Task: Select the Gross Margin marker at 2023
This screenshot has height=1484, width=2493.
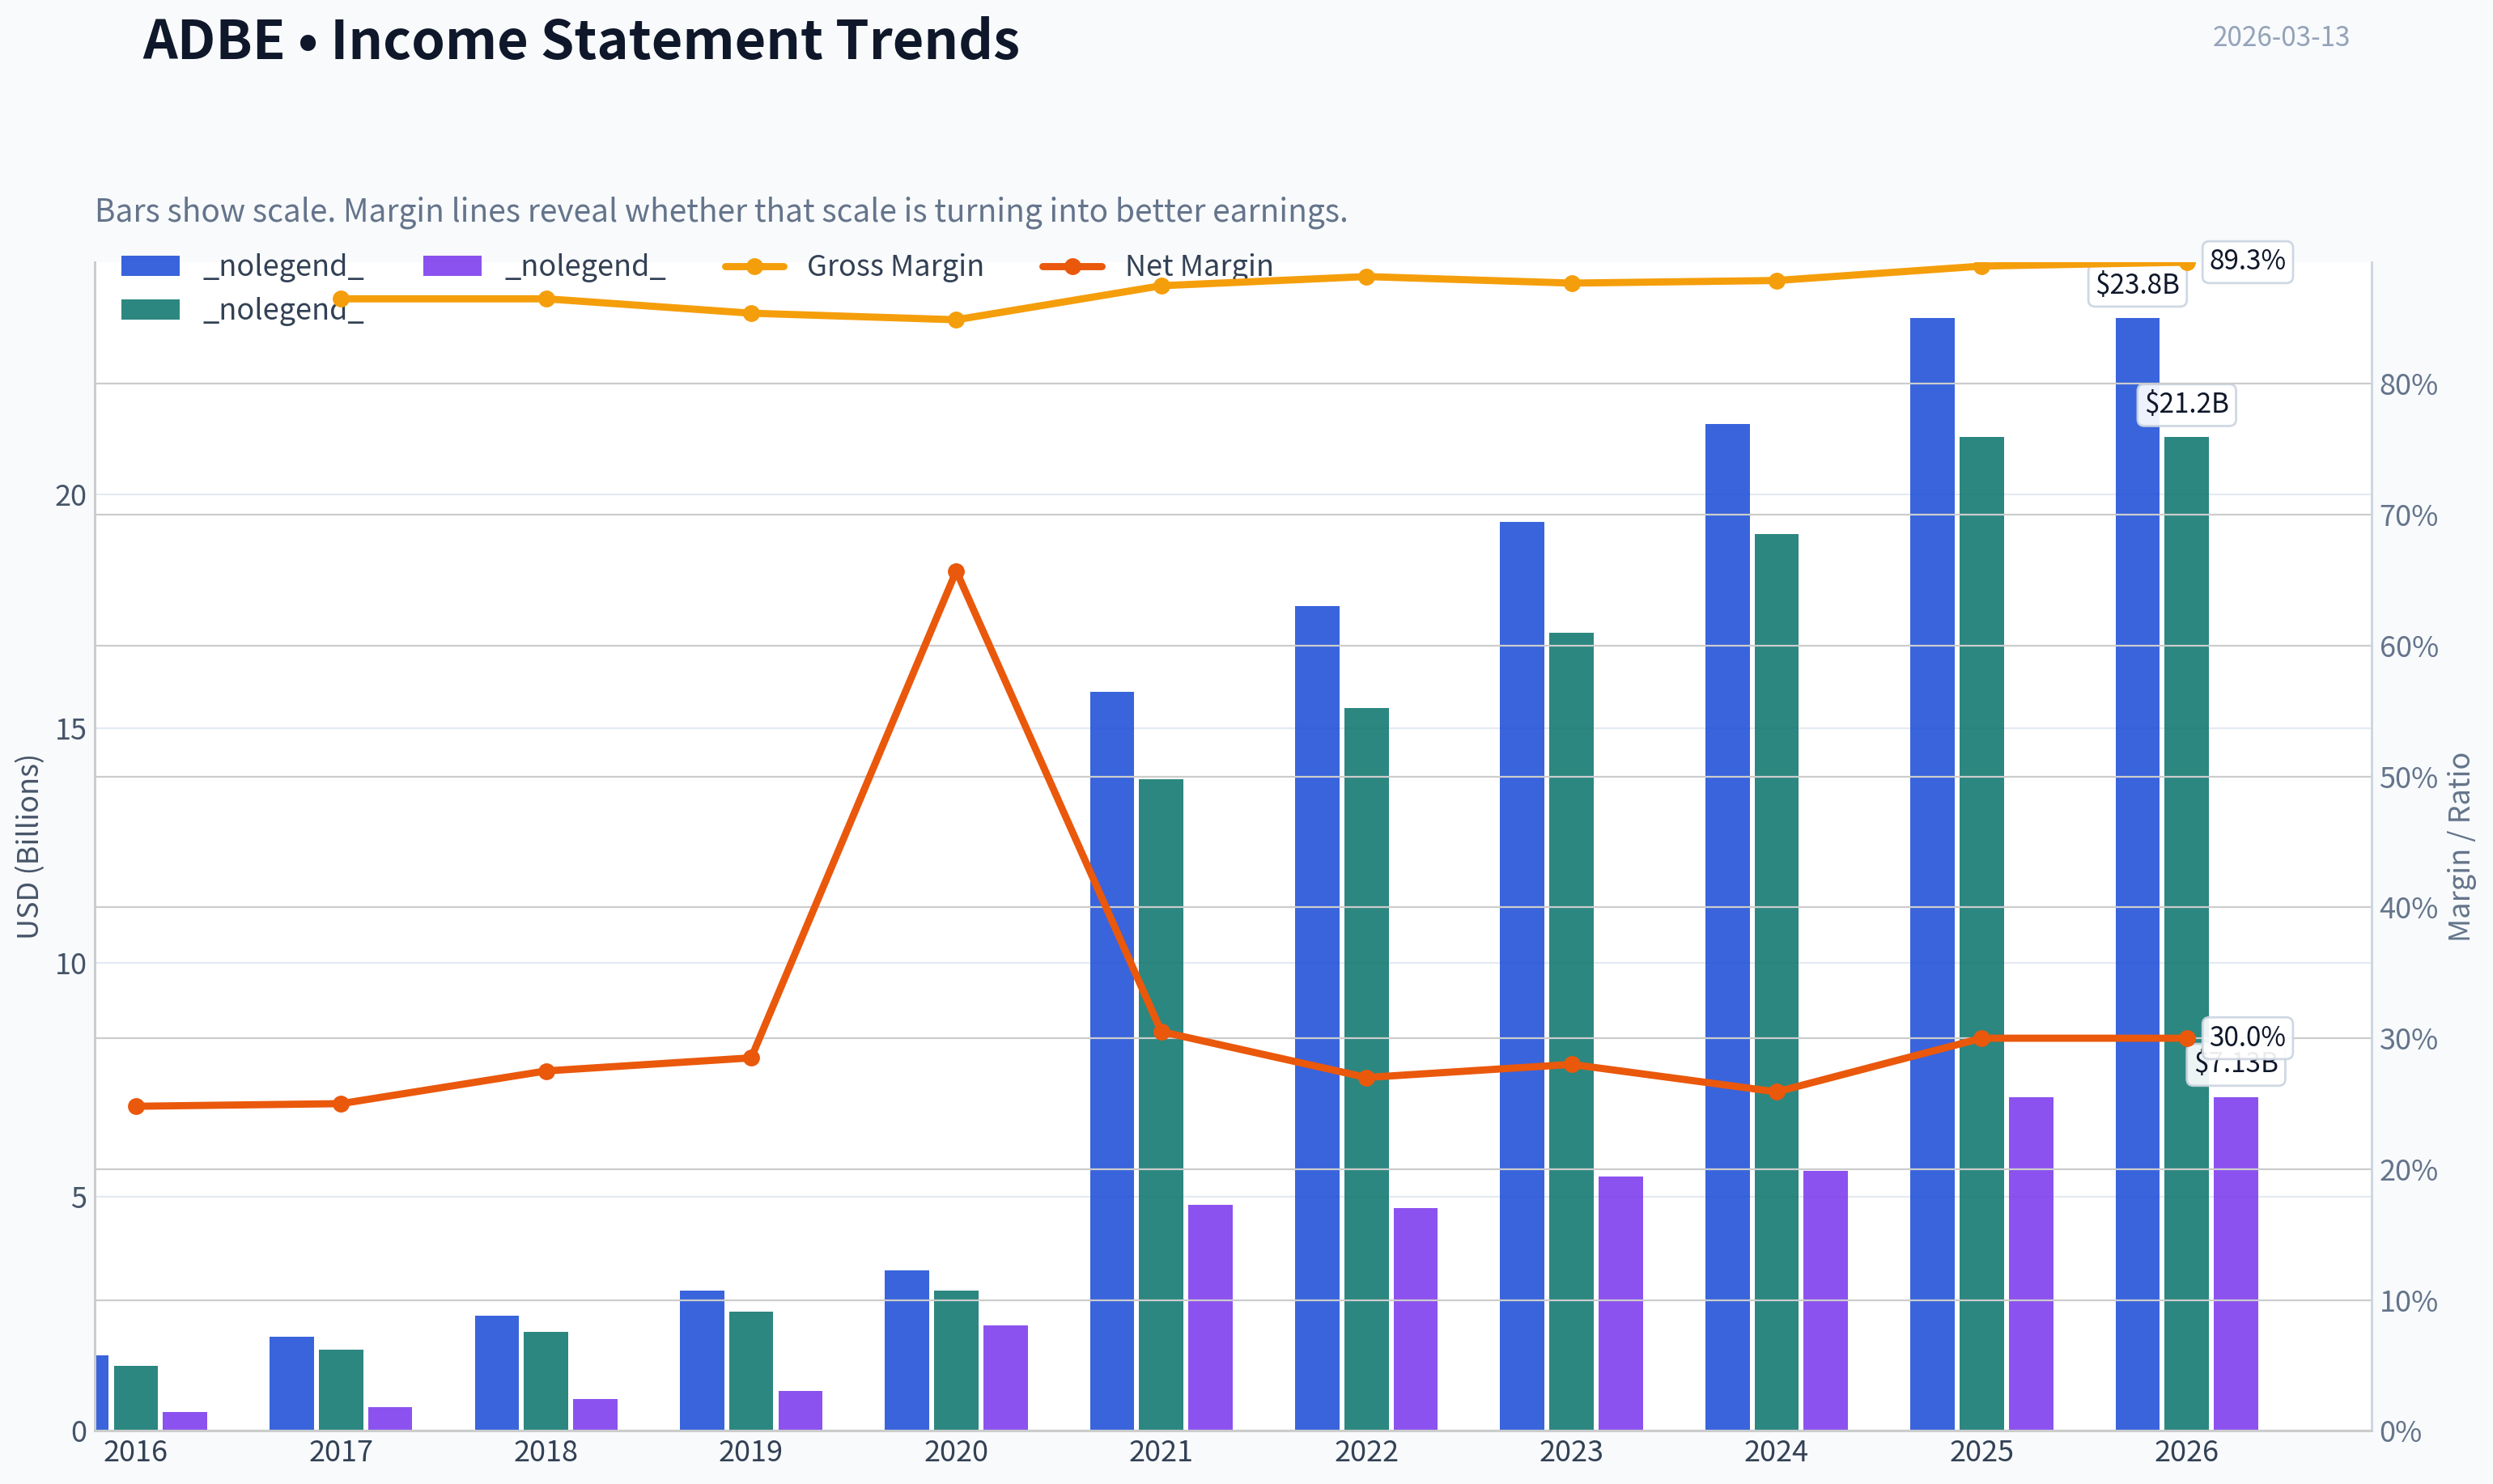Action: click(1572, 284)
